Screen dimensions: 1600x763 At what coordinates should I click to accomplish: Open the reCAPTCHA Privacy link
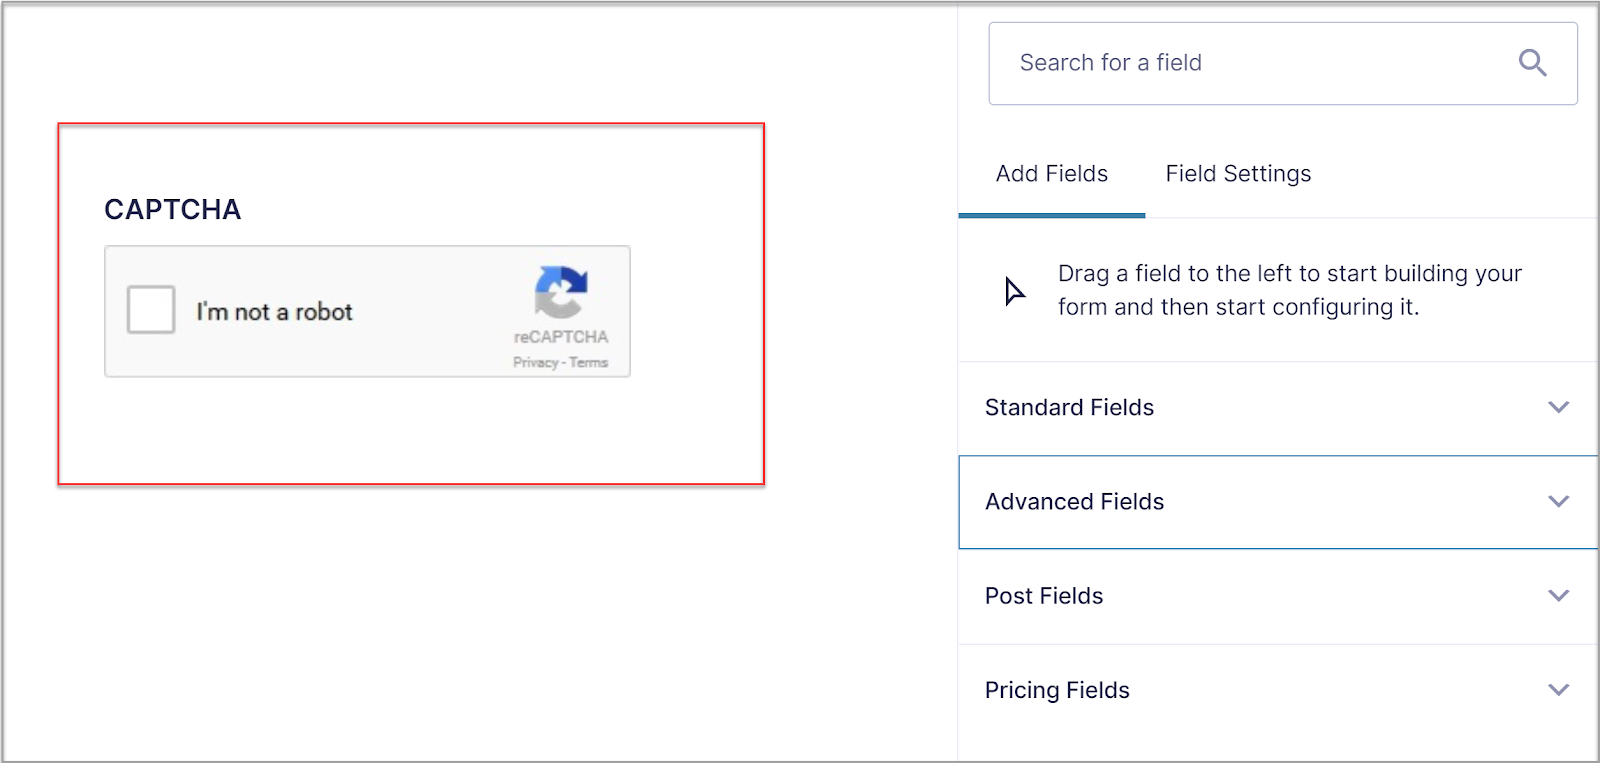[x=536, y=363]
